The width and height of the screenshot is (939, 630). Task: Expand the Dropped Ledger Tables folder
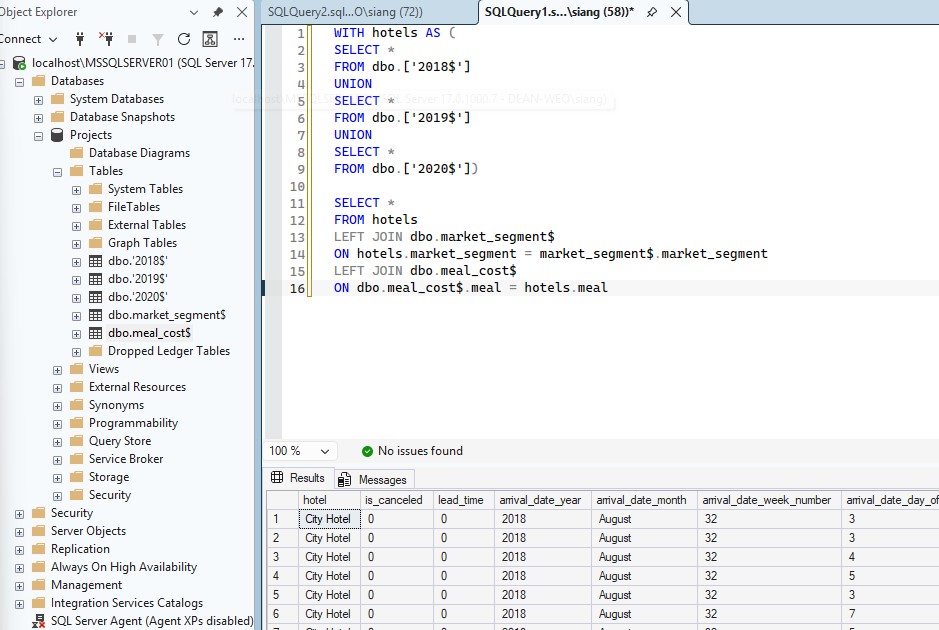pos(76,352)
